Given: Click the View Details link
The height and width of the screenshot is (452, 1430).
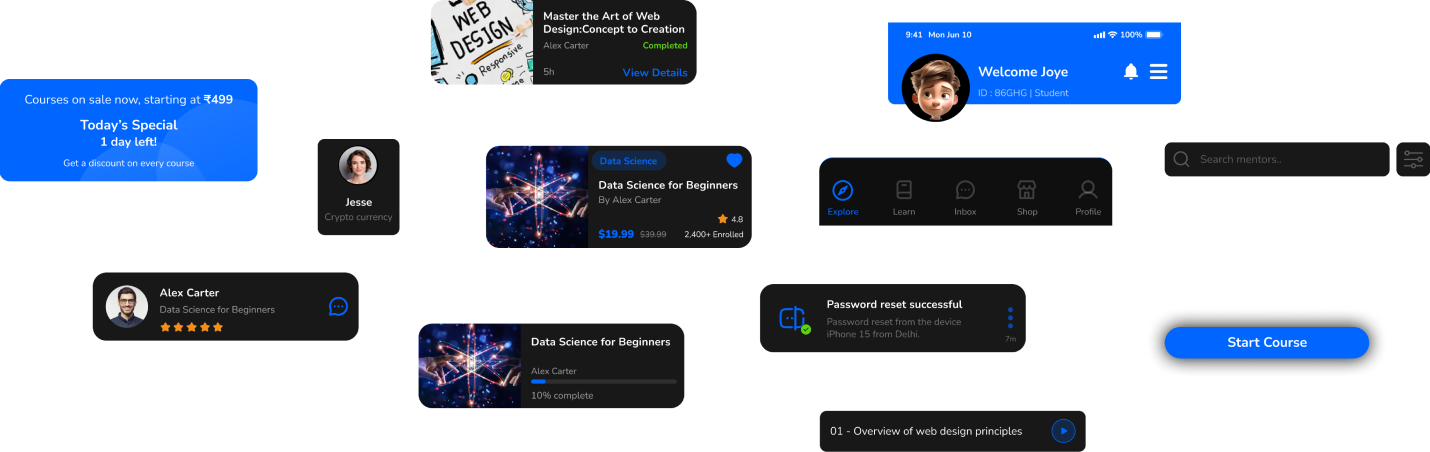Looking at the screenshot, I should [655, 73].
